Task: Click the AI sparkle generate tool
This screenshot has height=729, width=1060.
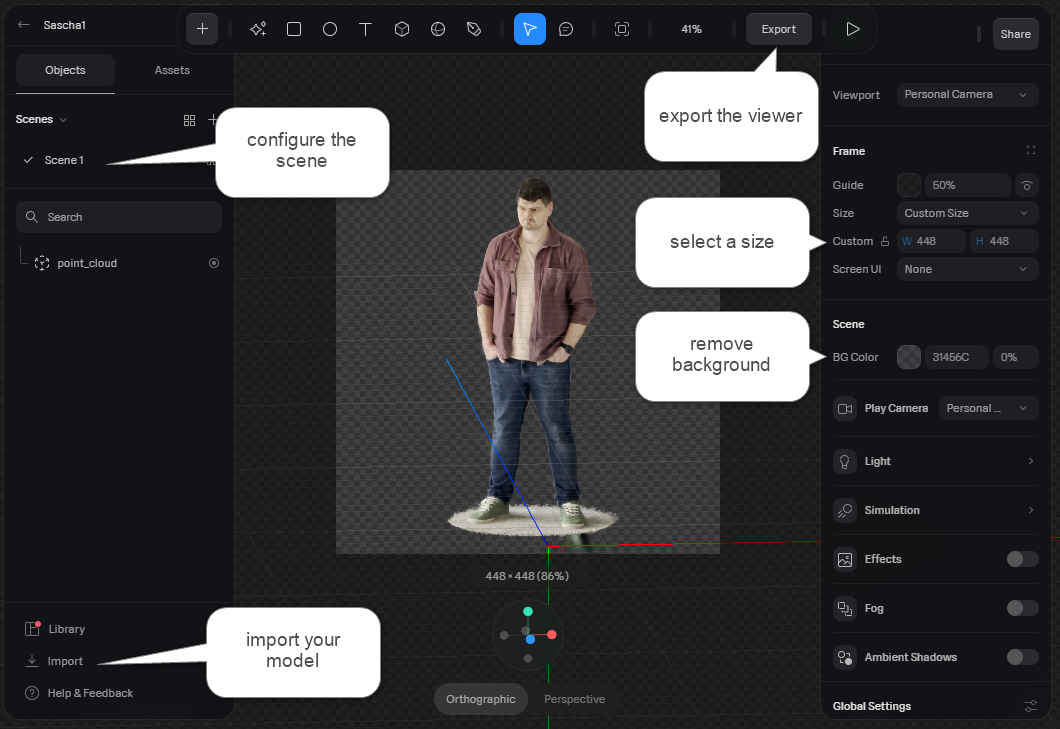Action: pos(258,29)
